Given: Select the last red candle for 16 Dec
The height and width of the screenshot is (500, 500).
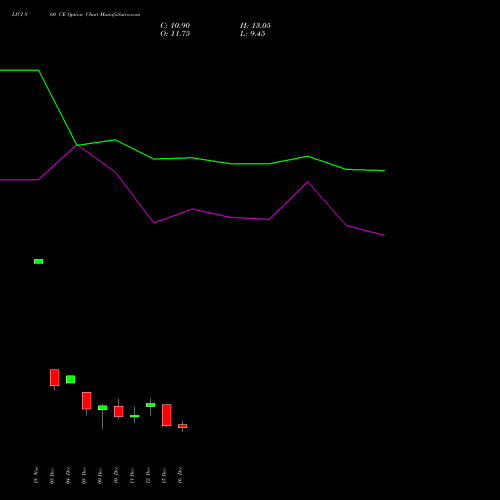Looking at the screenshot, I should coord(183,426).
